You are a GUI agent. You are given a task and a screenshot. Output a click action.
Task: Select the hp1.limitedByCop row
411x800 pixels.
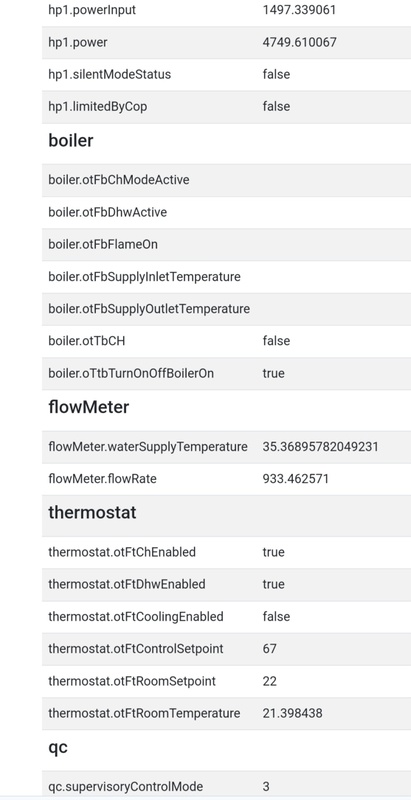[x=226, y=107]
